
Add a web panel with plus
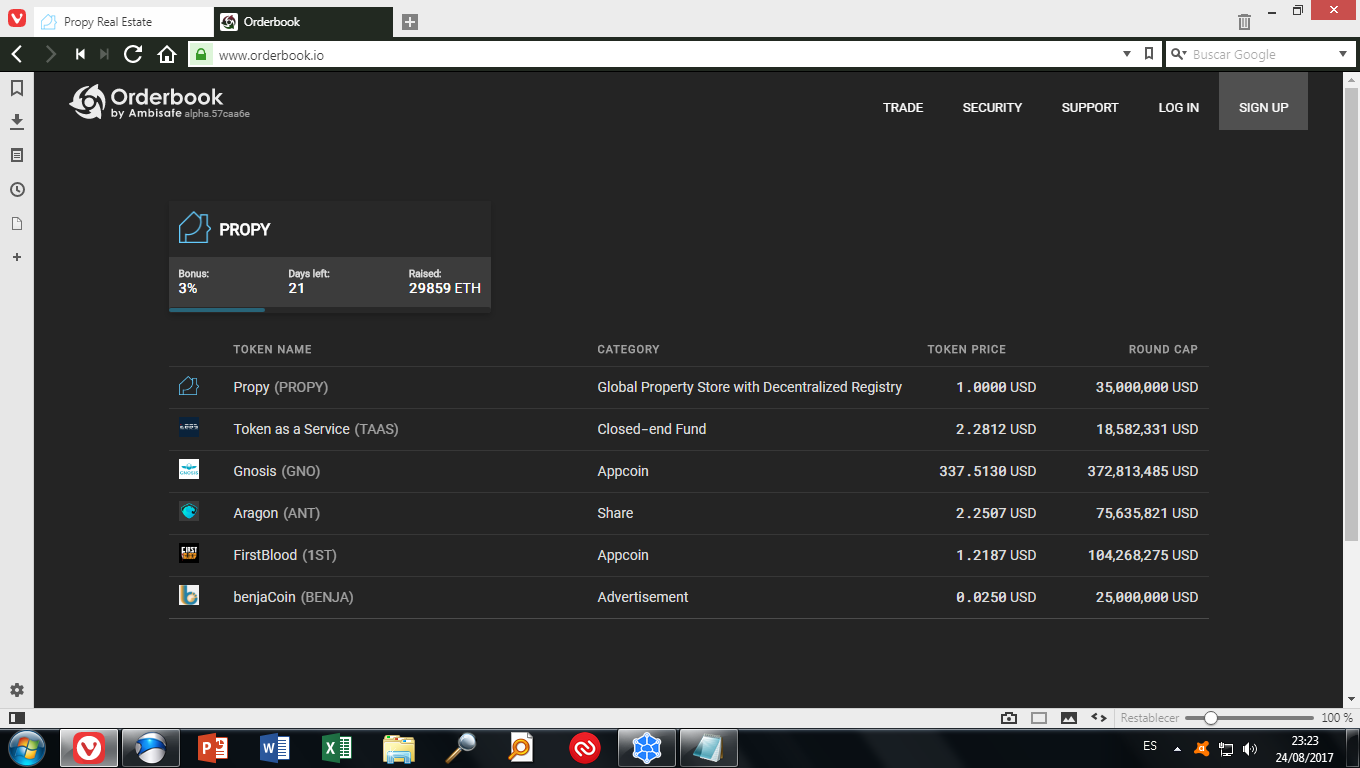pyautogui.click(x=17, y=257)
